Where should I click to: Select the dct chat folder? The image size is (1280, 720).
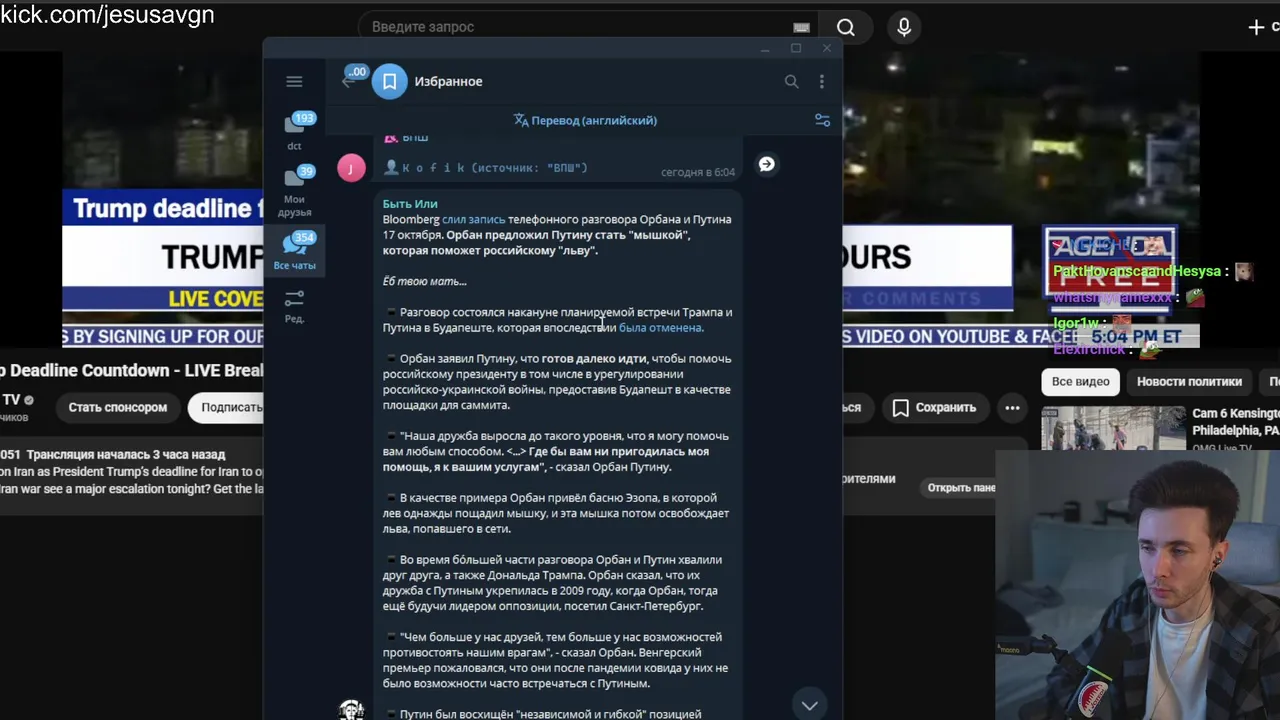point(295,131)
